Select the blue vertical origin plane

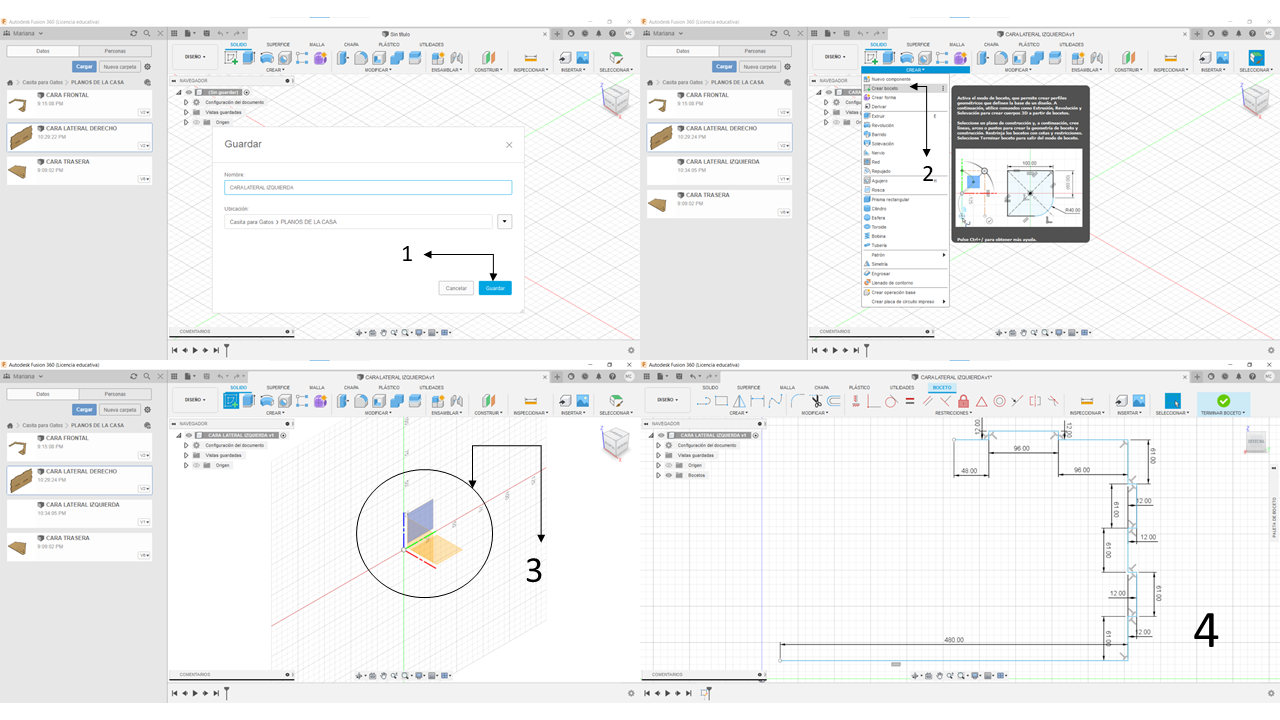click(419, 524)
